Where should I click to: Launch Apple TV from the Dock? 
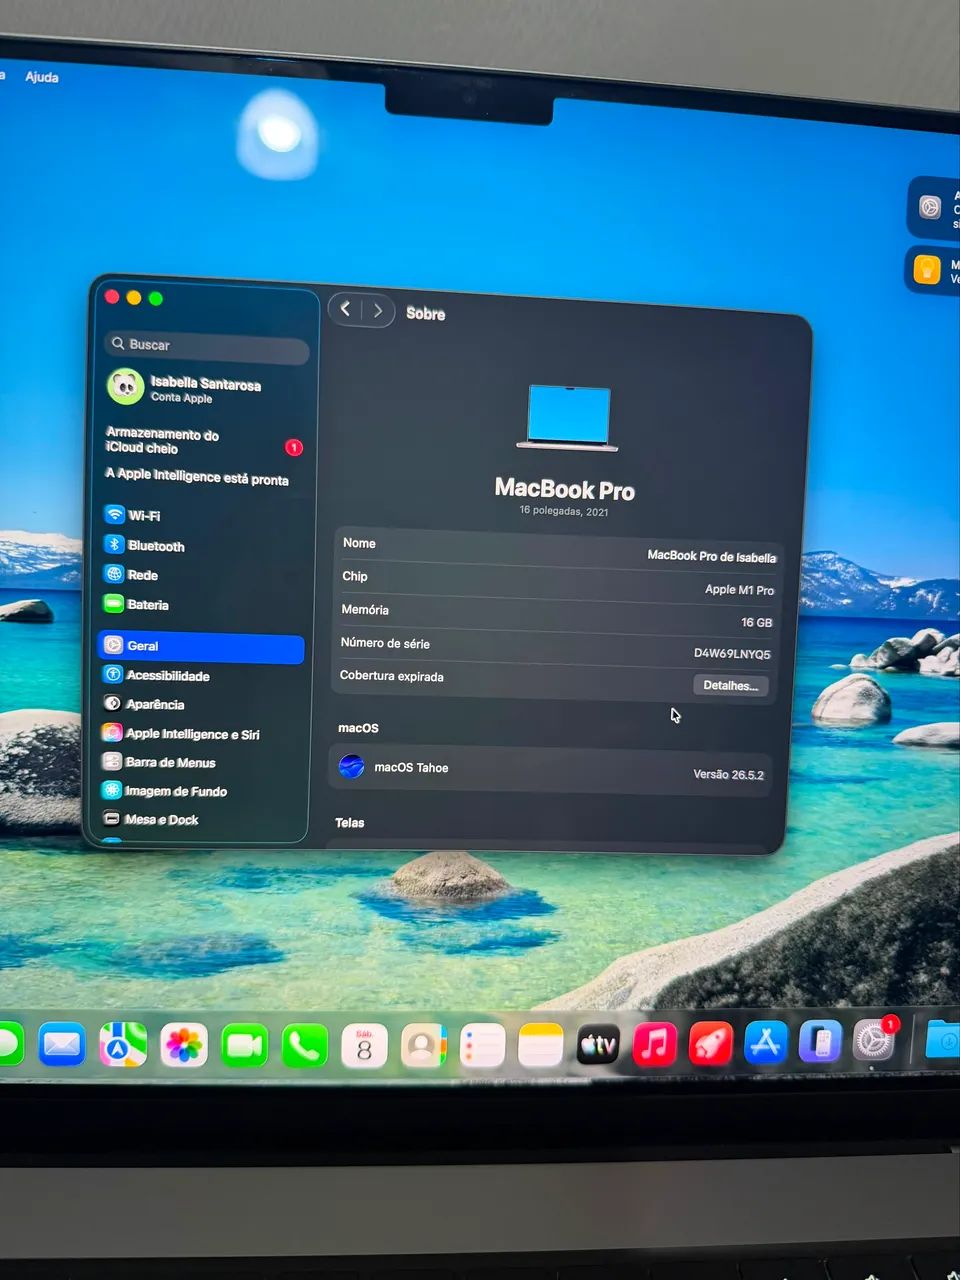pos(598,1046)
